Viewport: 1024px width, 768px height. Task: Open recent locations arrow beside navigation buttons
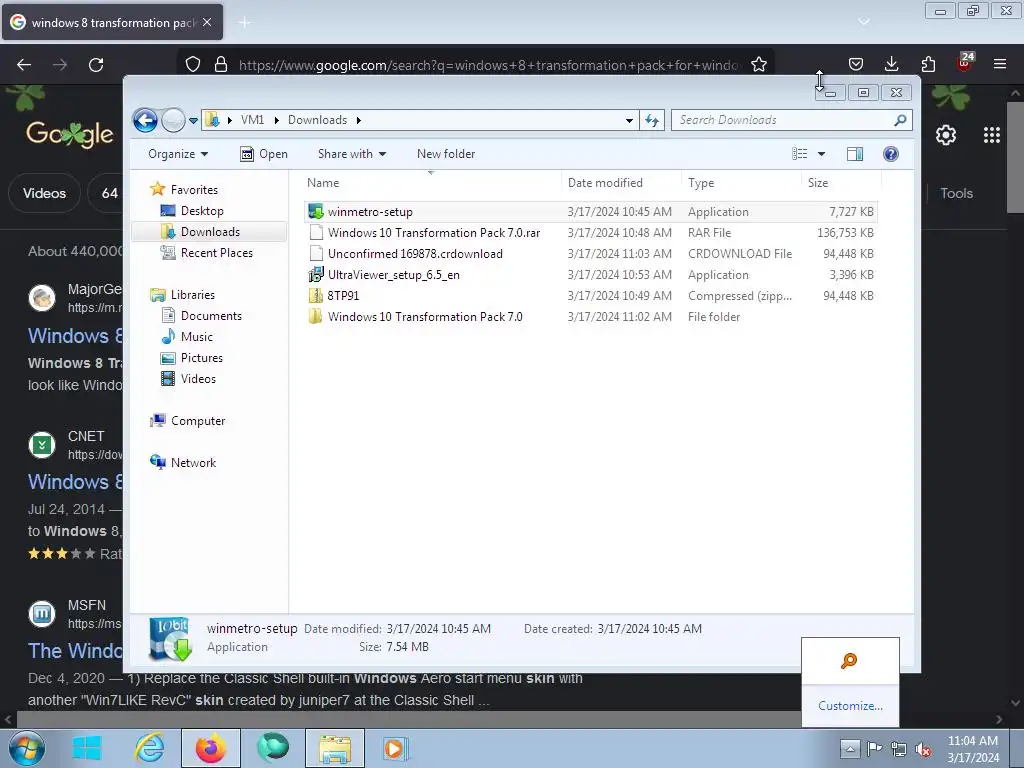[x=193, y=121]
